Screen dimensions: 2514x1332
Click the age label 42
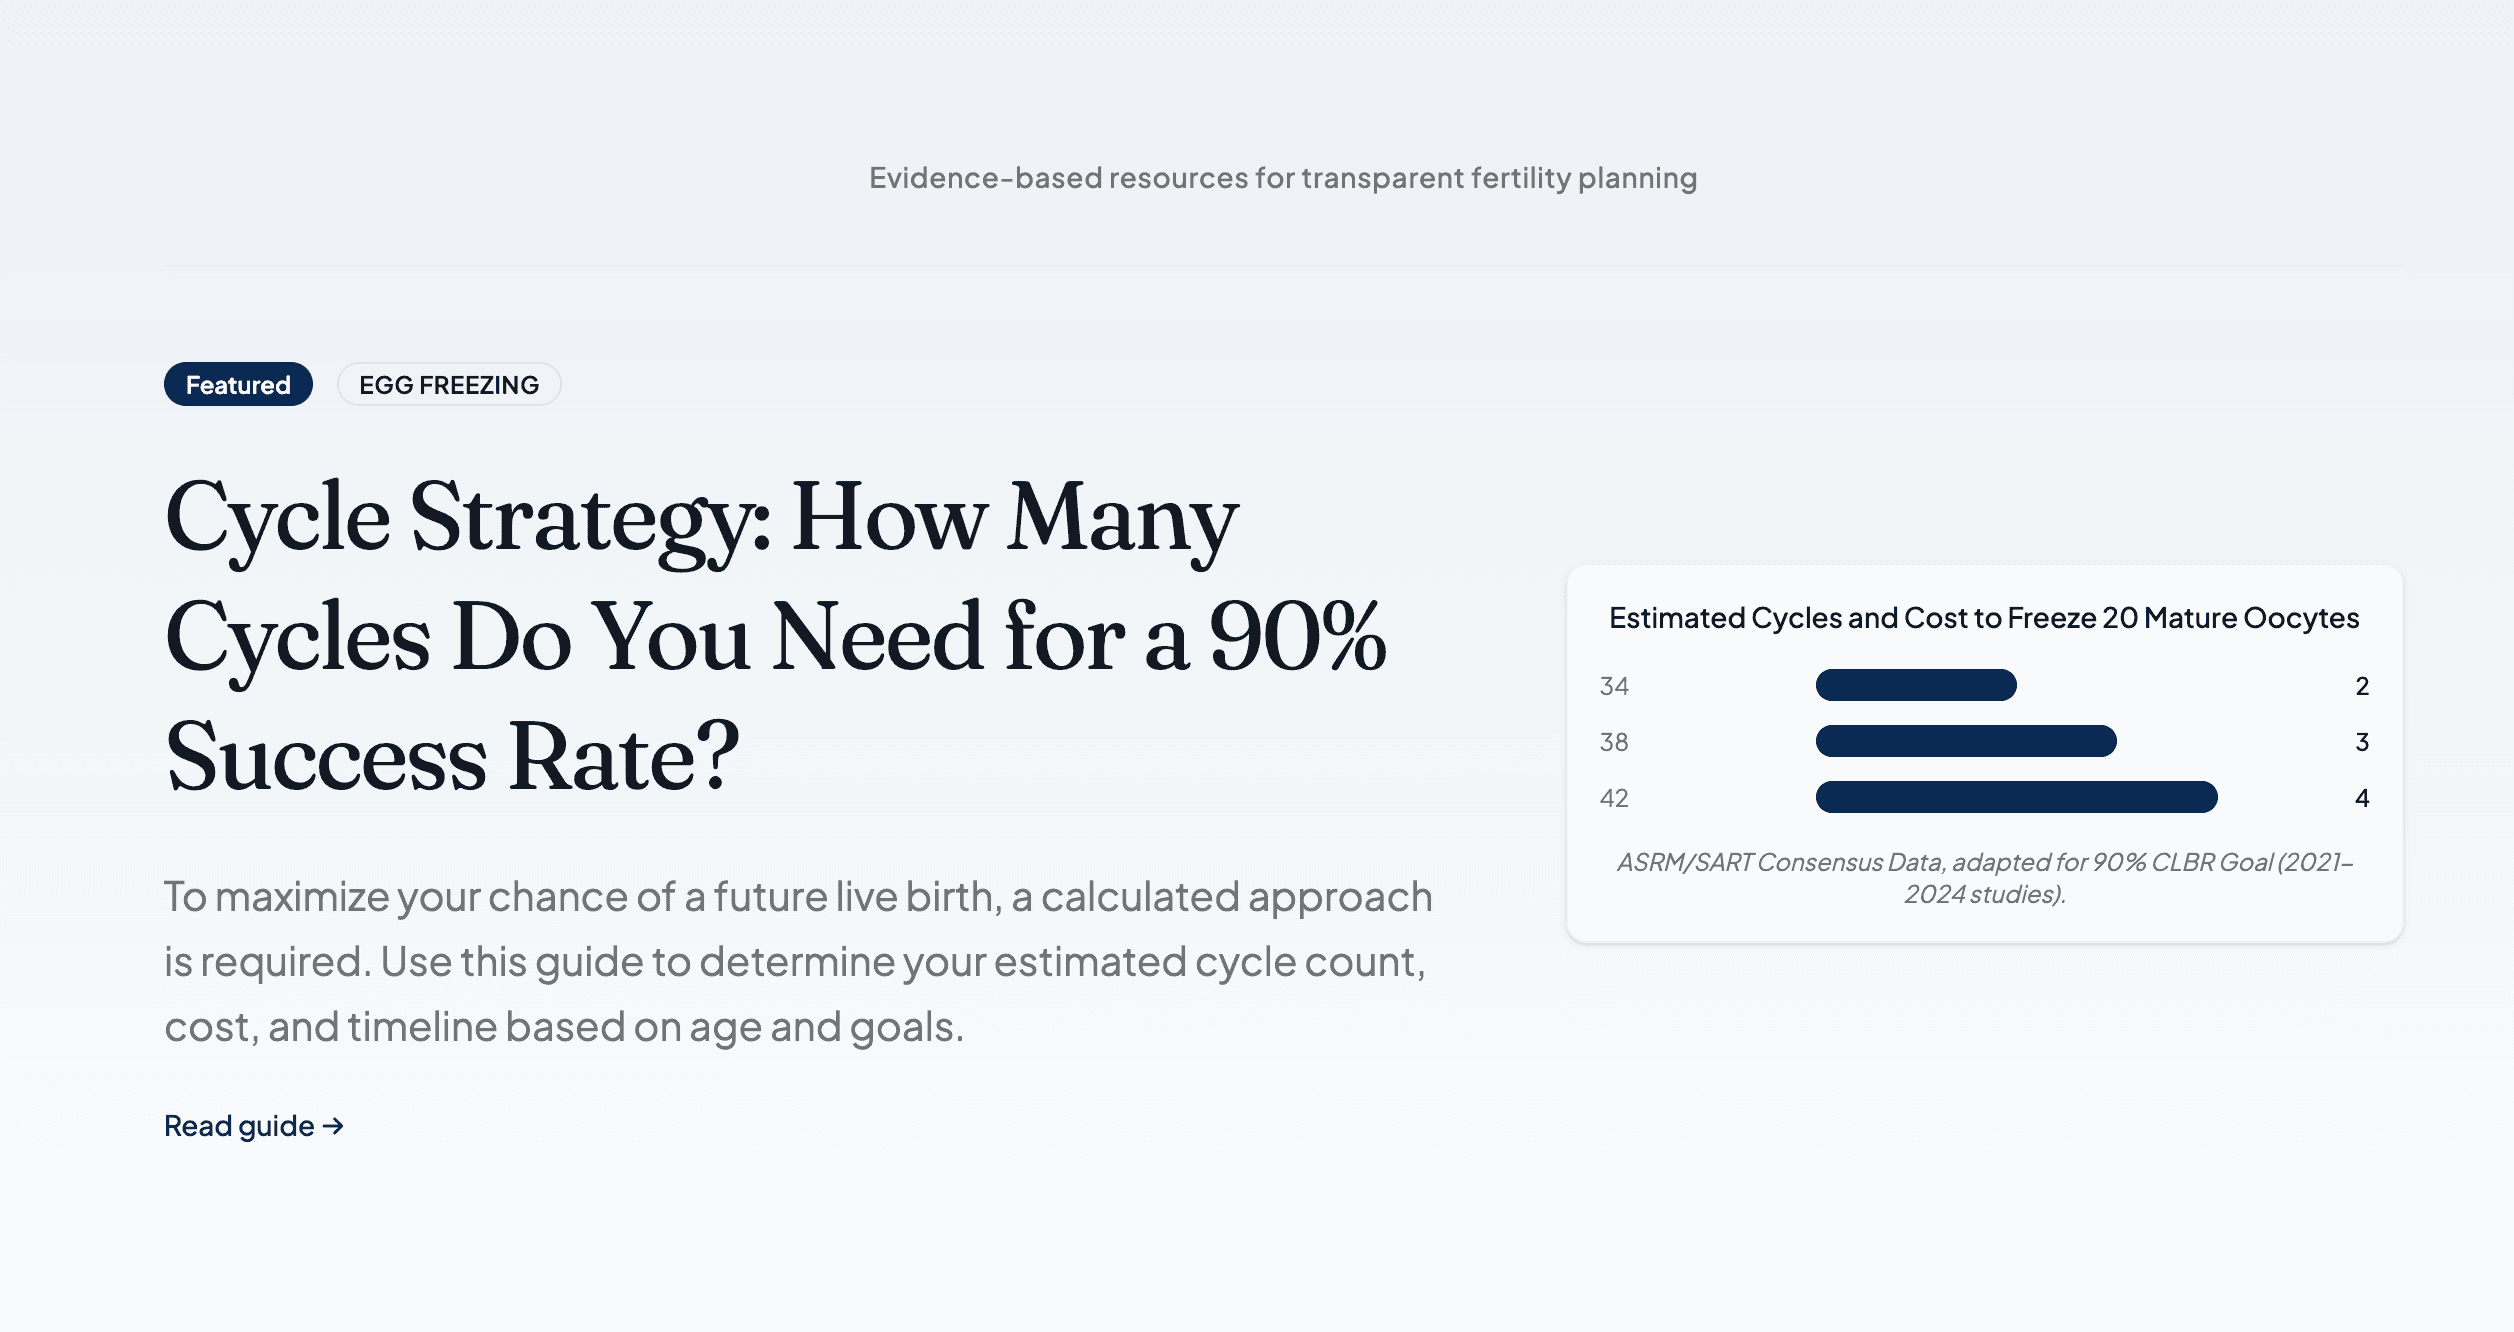click(x=1614, y=798)
